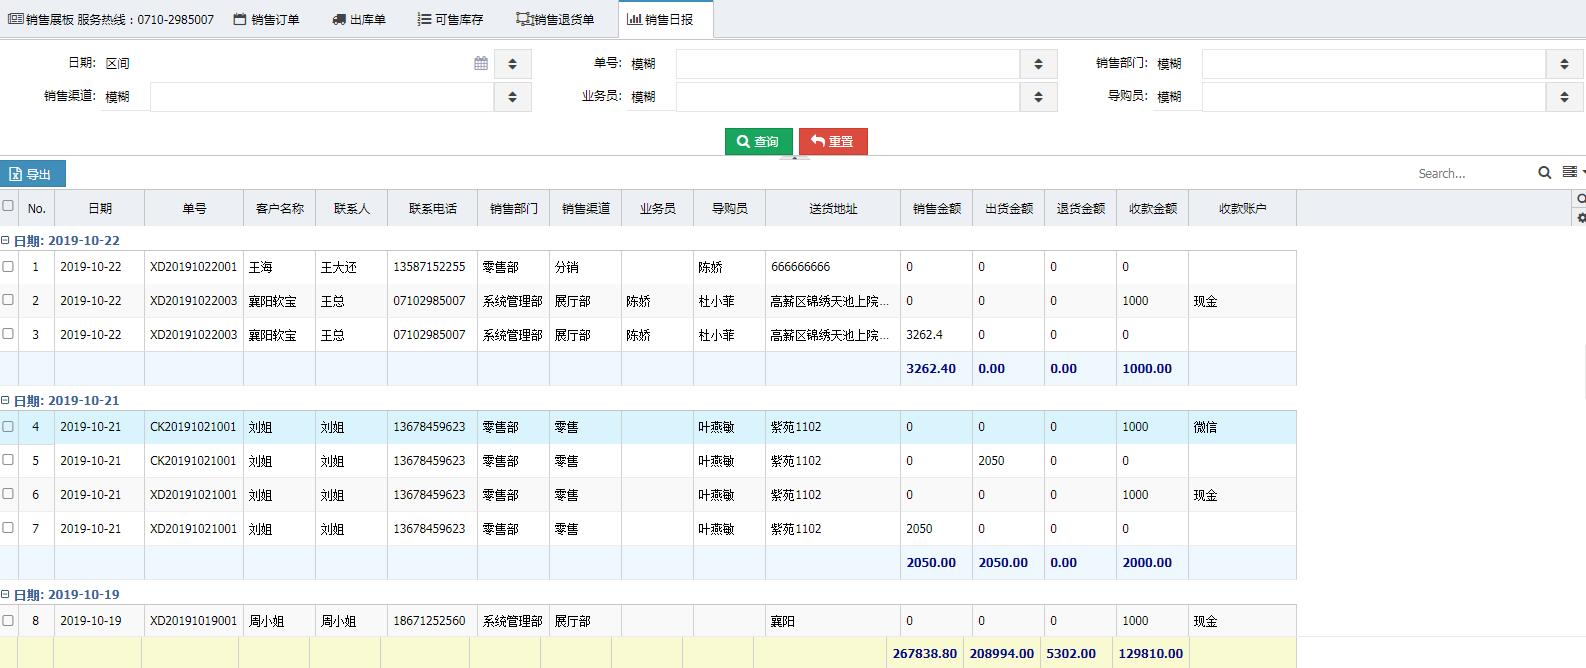Viewport: 1586px width, 668px height.
Task: Click the magnifier icon above the gear icon
Action: 1581,199
